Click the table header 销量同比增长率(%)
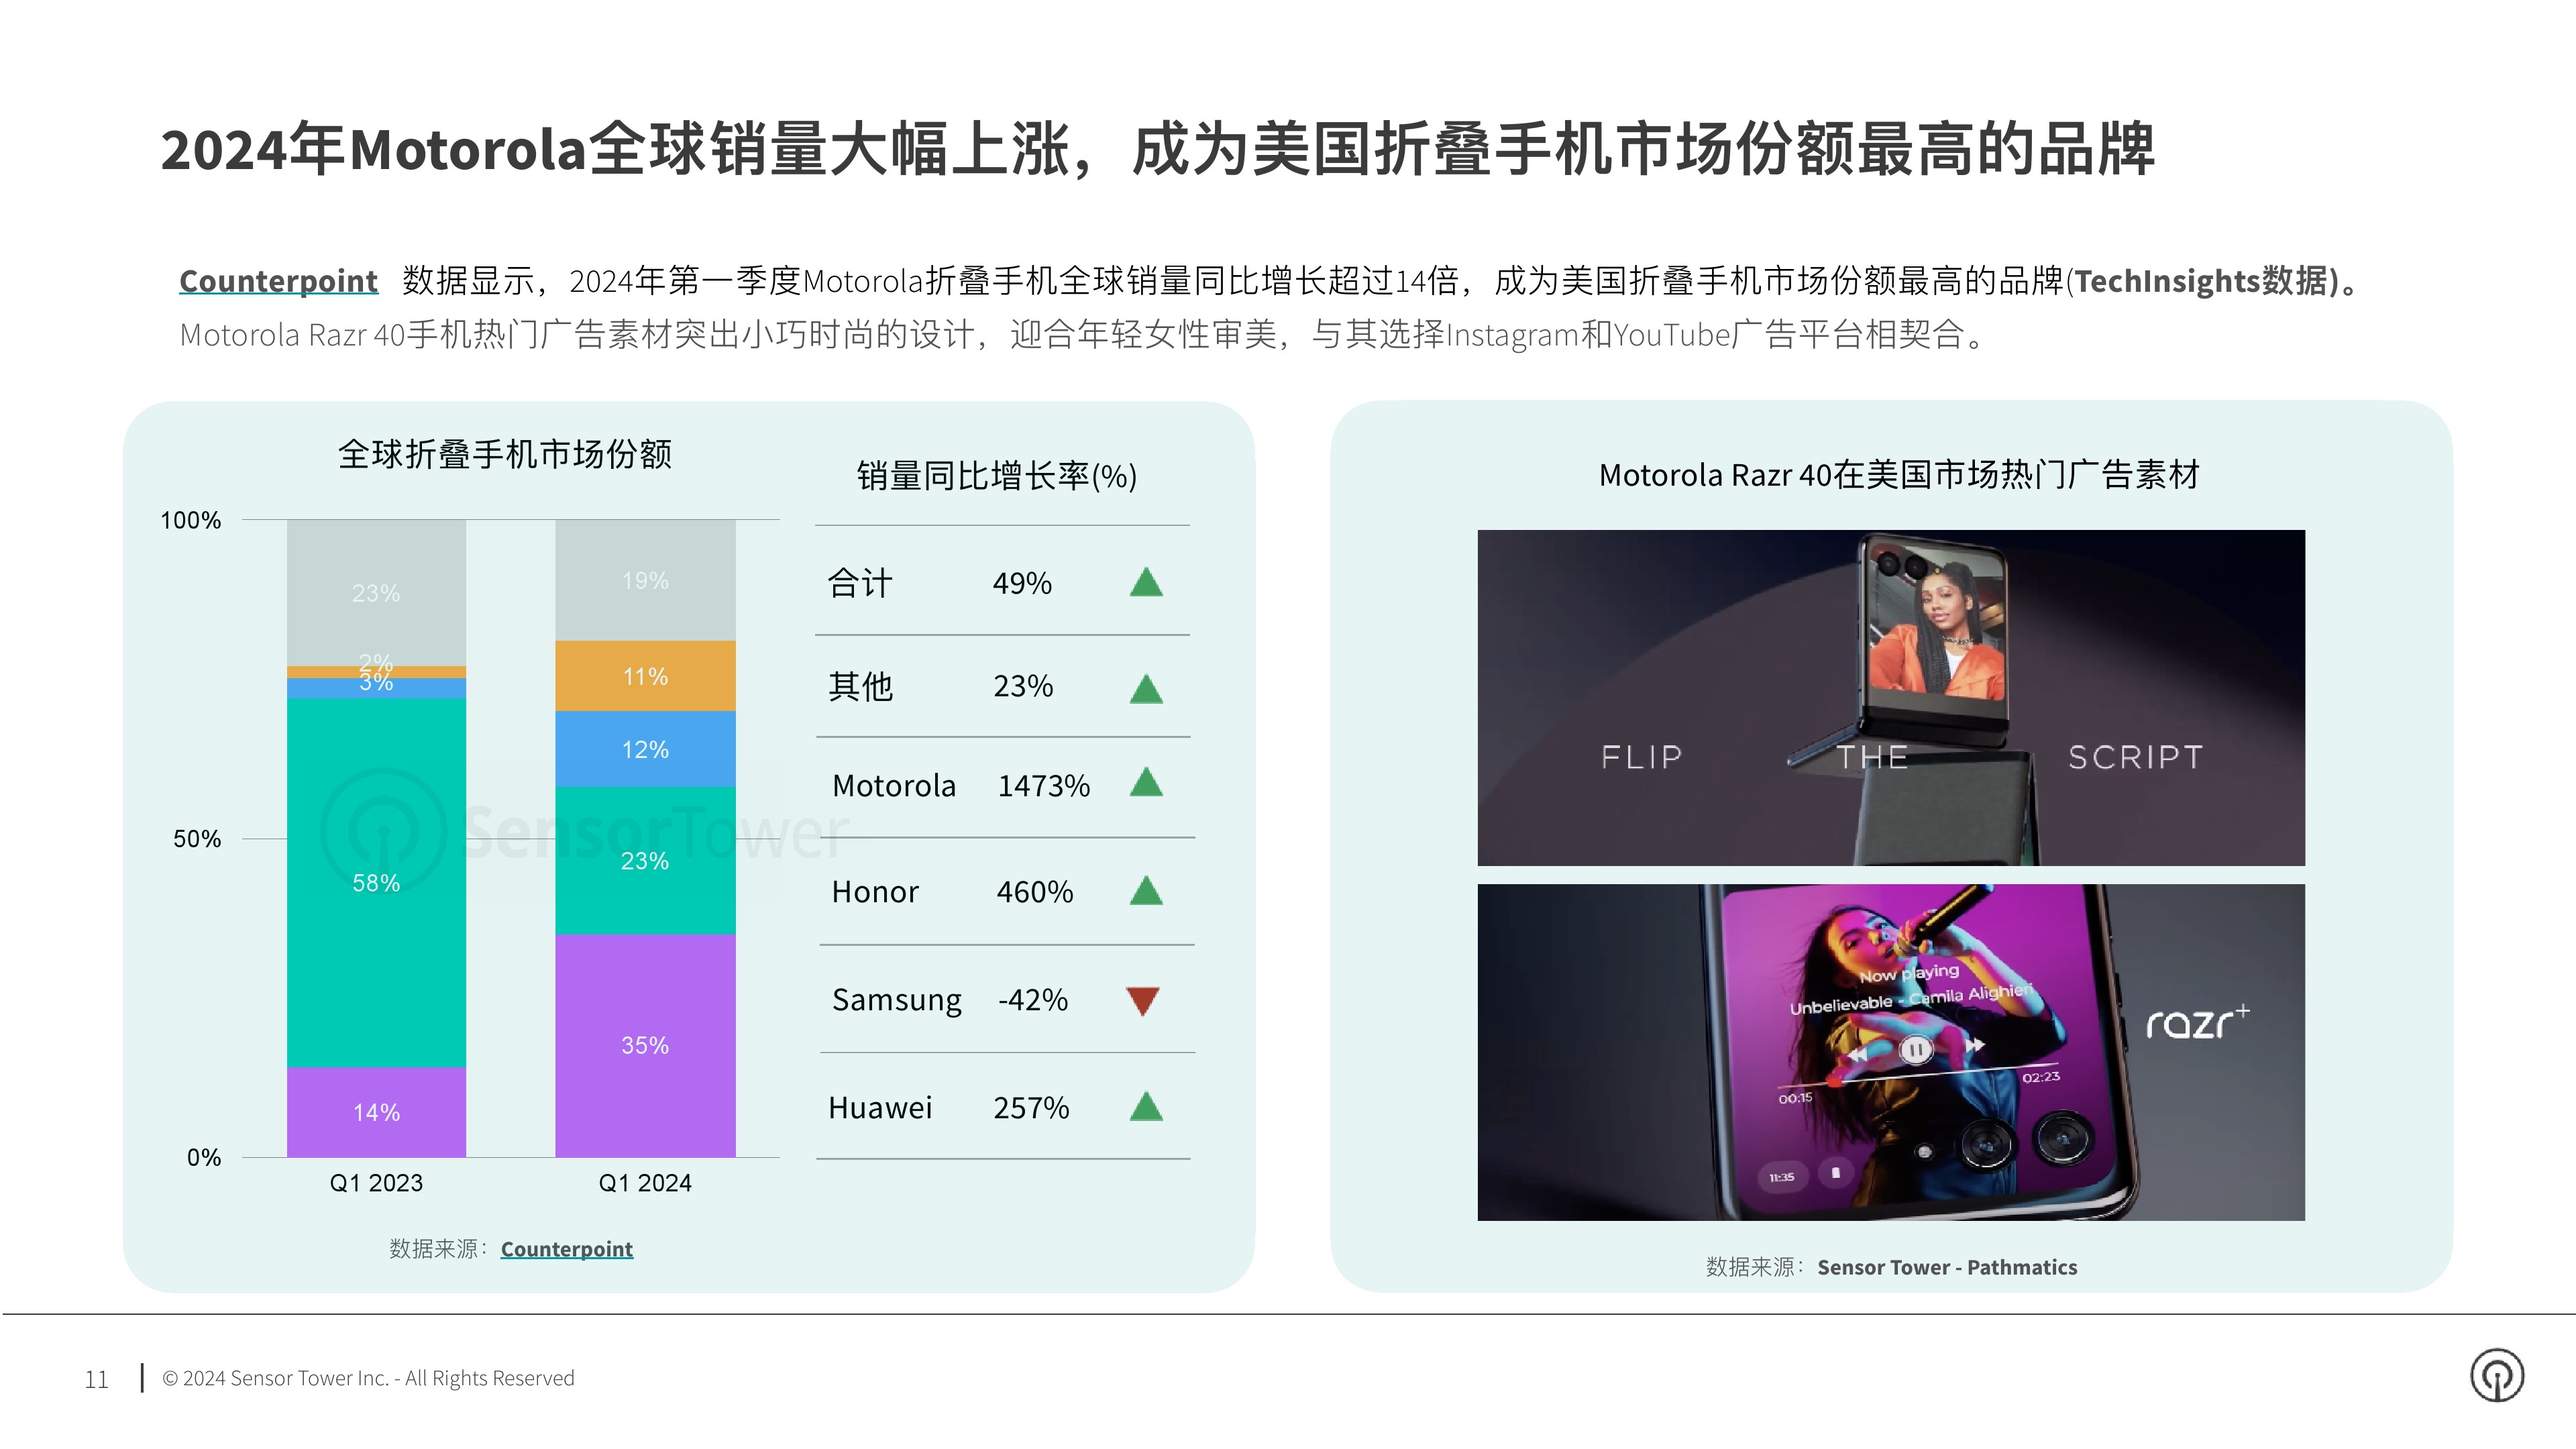 pos(997,476)
